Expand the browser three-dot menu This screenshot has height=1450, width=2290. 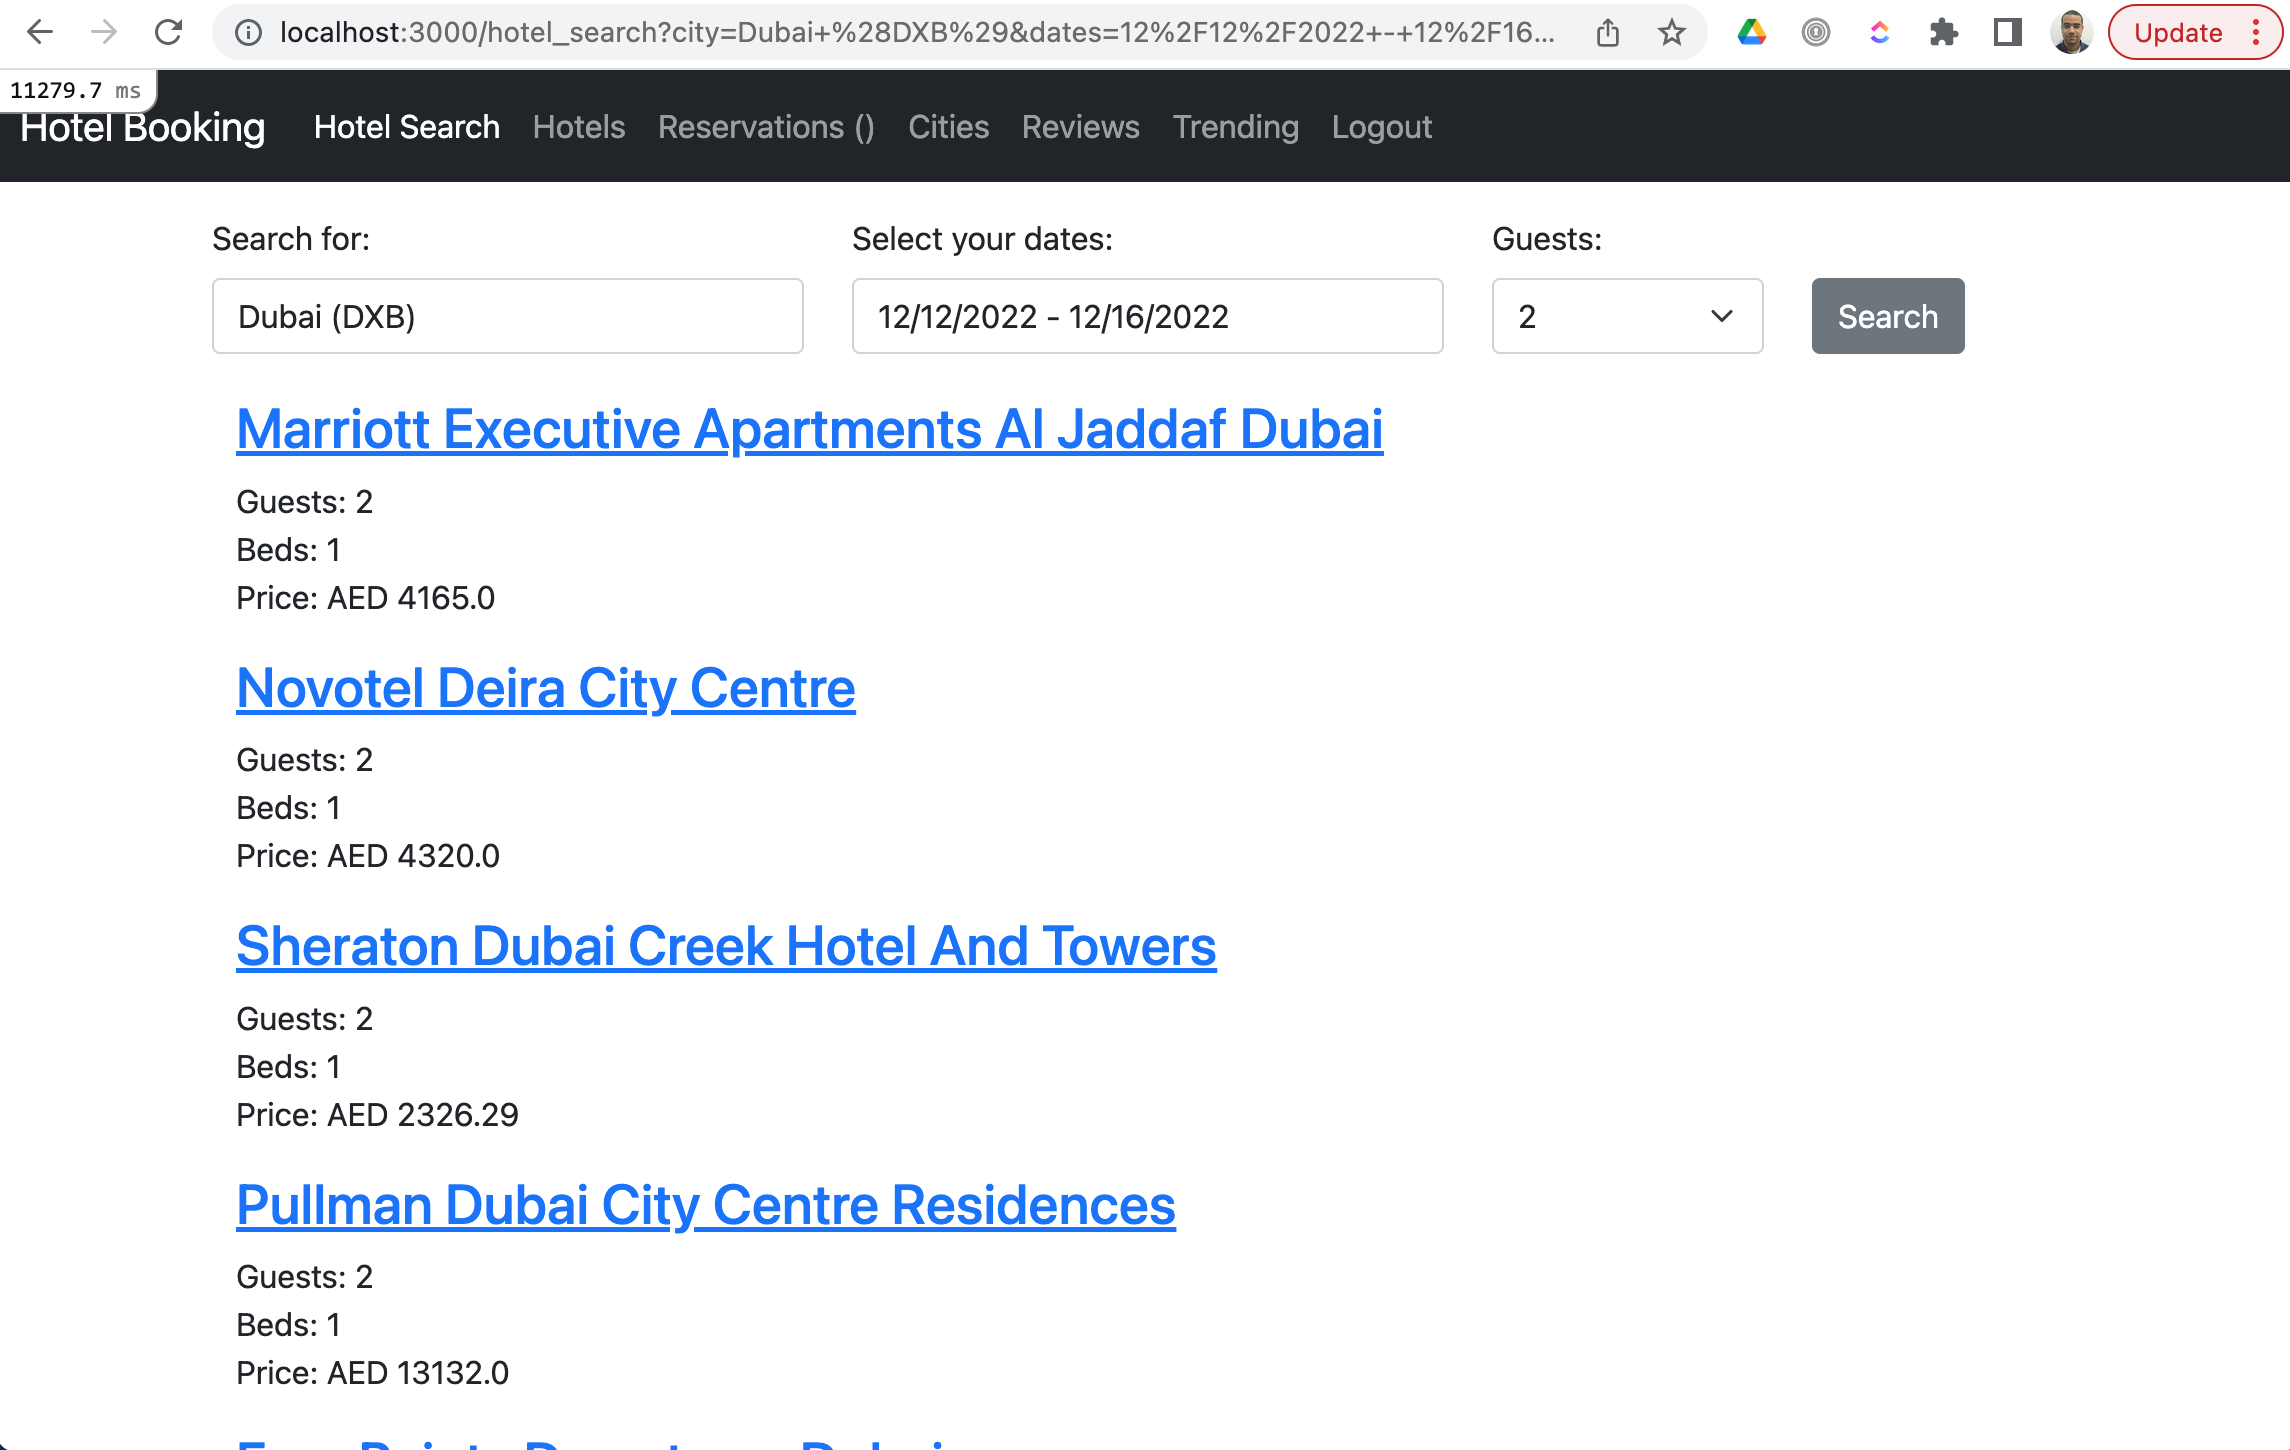[2255, 32]
